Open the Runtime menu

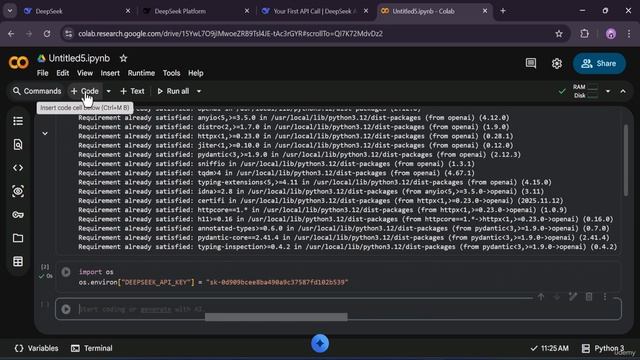[141, 73]
